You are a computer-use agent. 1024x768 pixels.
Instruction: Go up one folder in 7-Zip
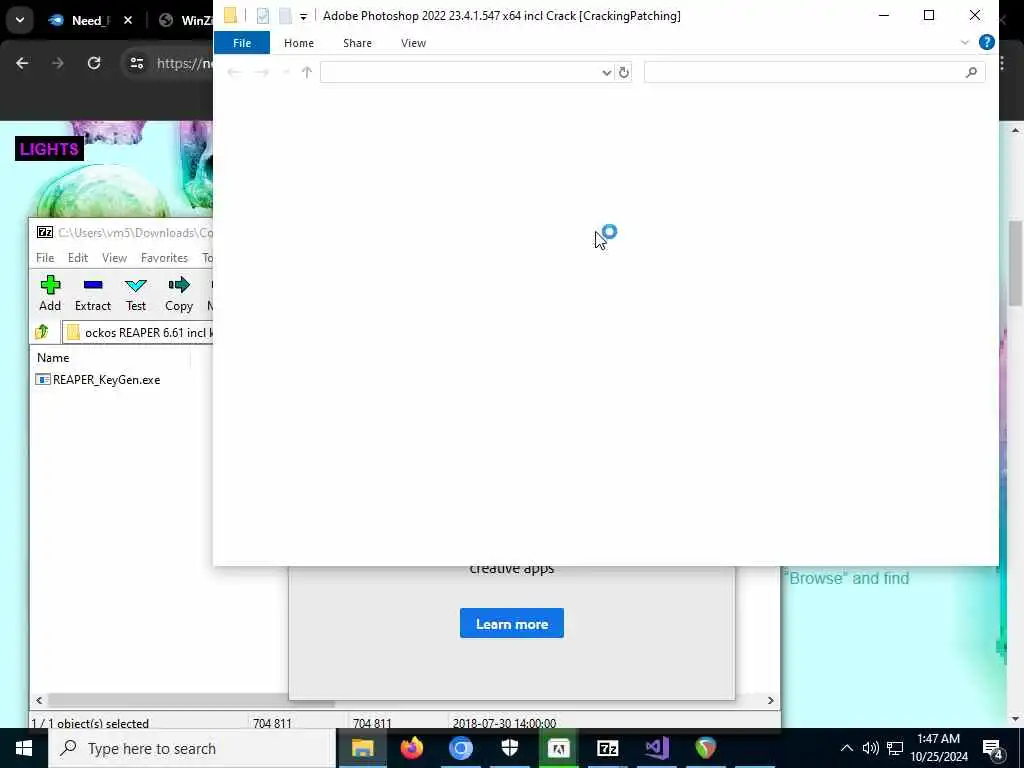[42, 332]
